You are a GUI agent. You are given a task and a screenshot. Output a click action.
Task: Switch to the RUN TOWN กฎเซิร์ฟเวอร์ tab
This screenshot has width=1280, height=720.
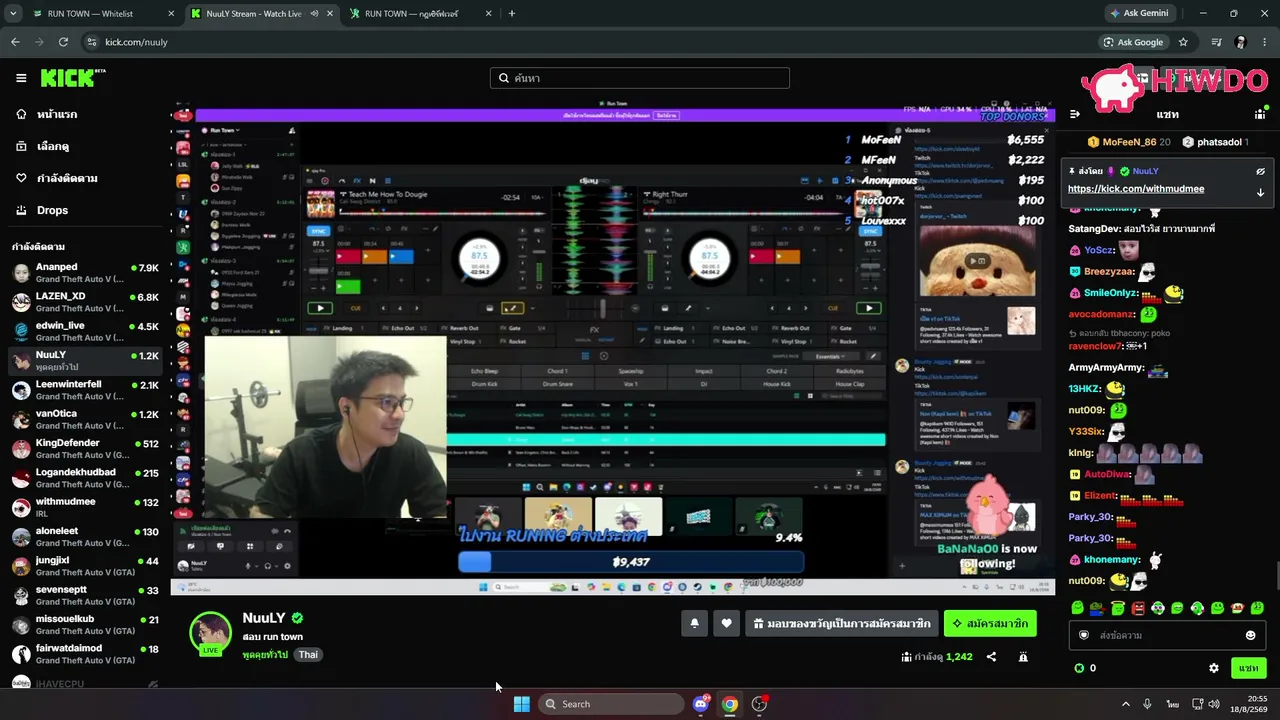(x=420, y=14)
